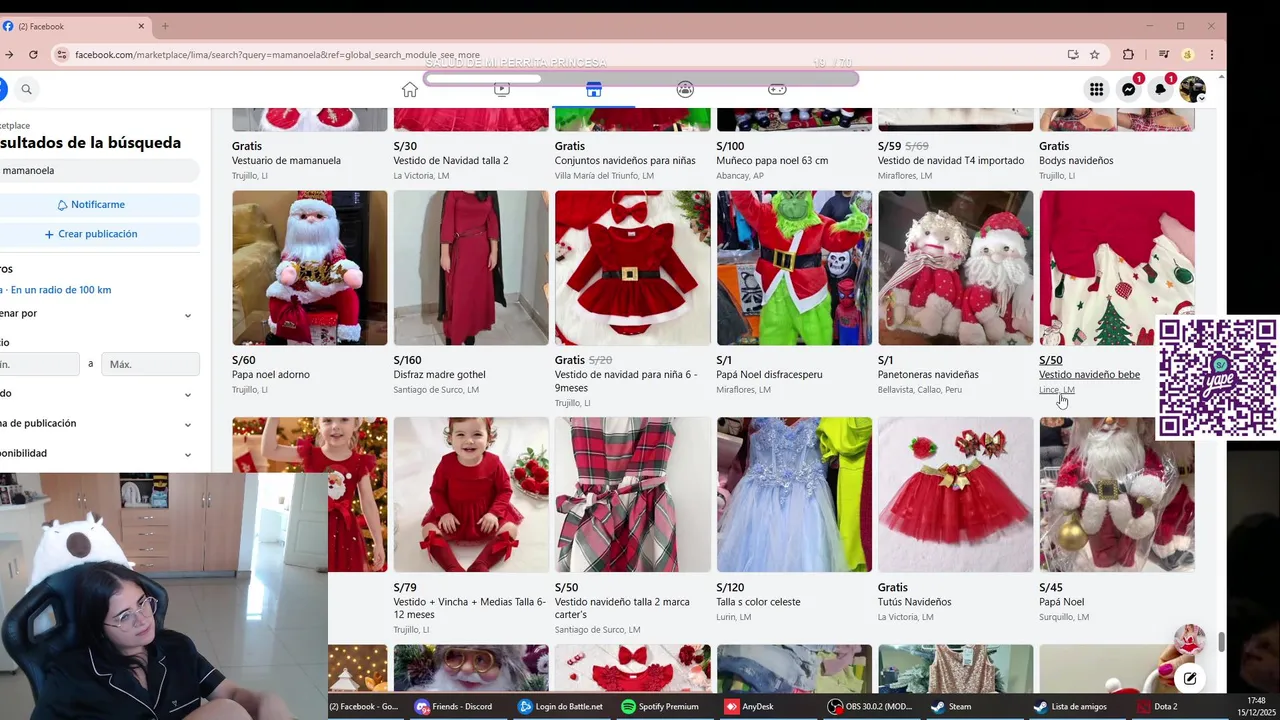Open the Vestido de navidad T4 importado title
This screenshot has width=1280, height=720.
[x=951, y=161]
